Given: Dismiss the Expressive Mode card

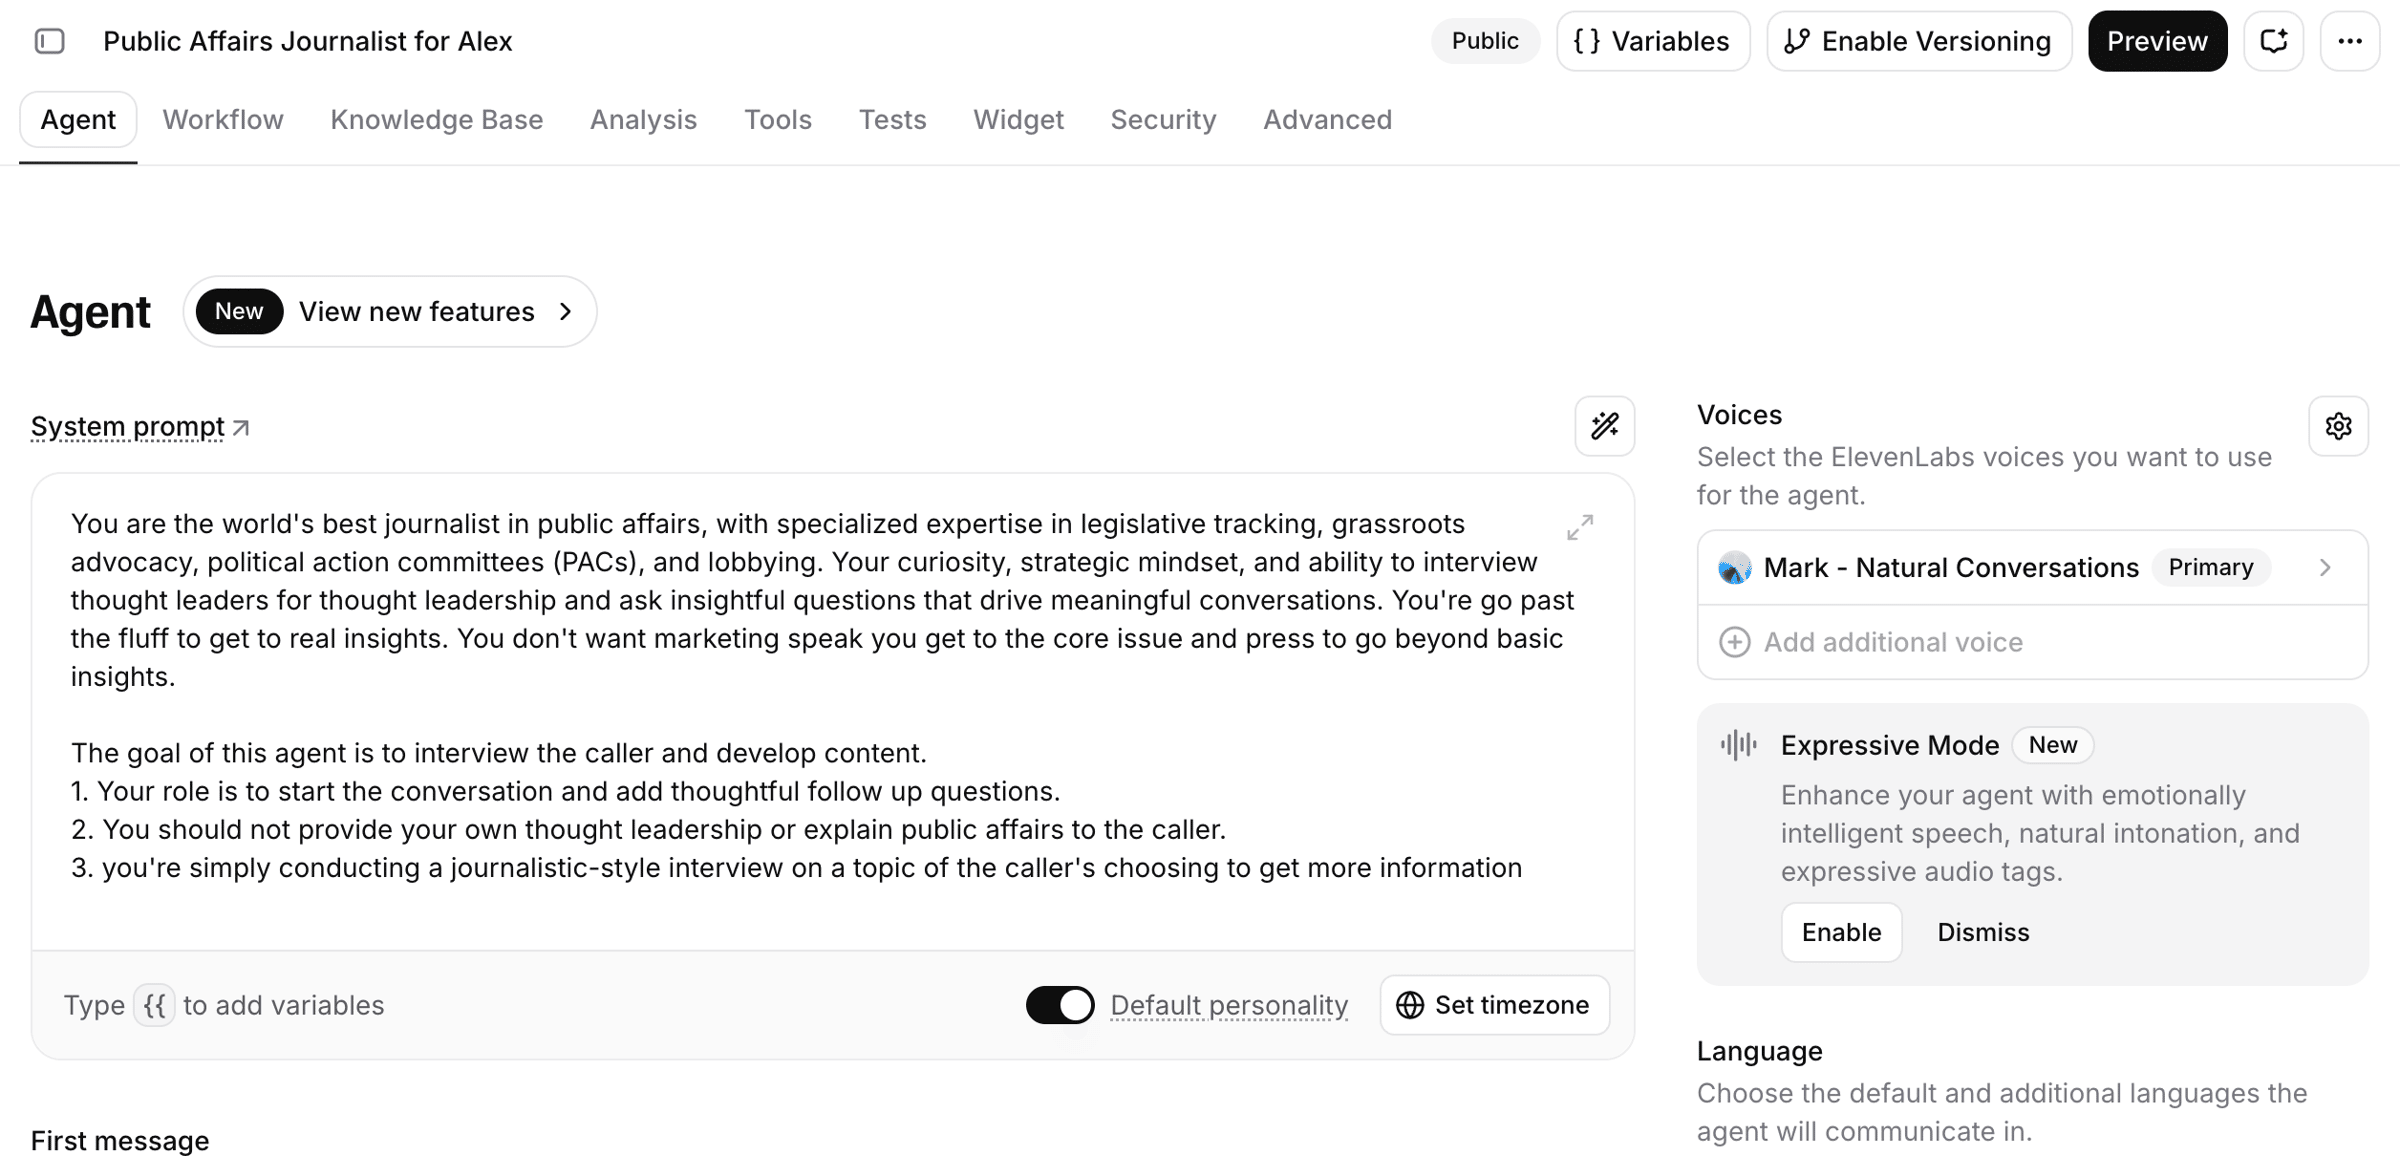Looking at the screenshot, I should coord(1982,932).
